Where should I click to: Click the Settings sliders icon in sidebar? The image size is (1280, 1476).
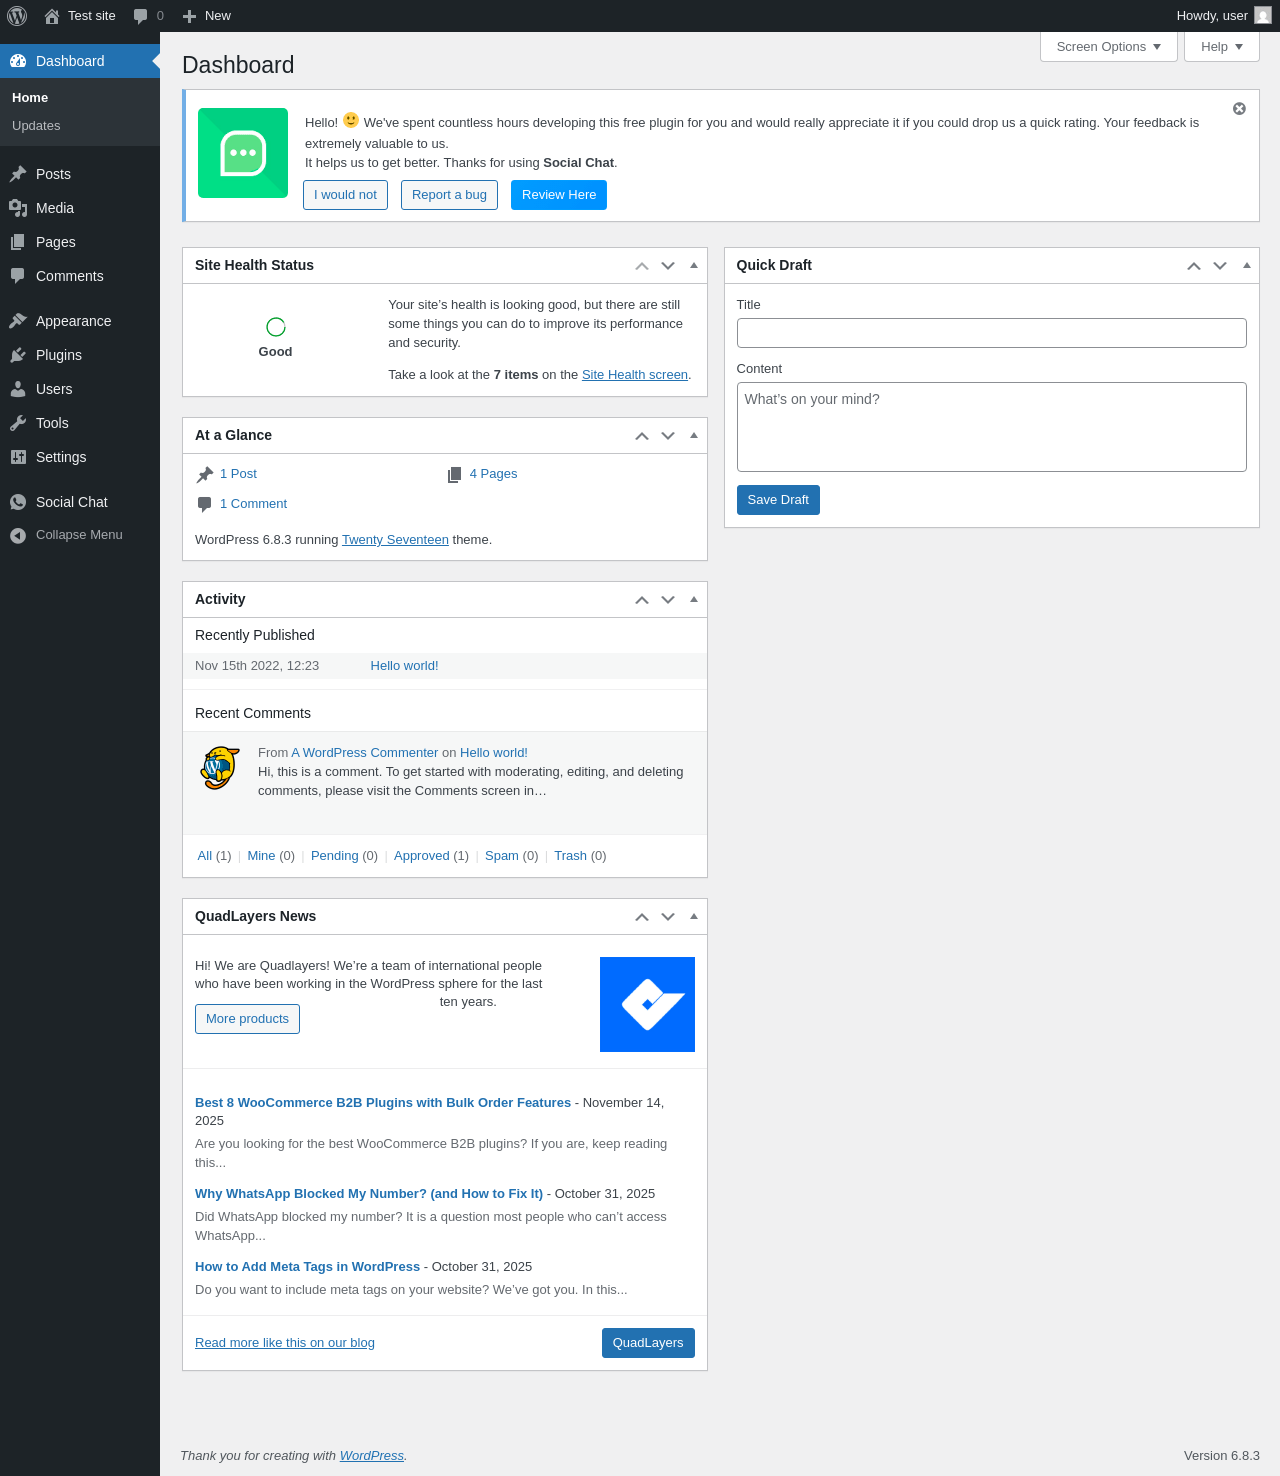point(18,457)
